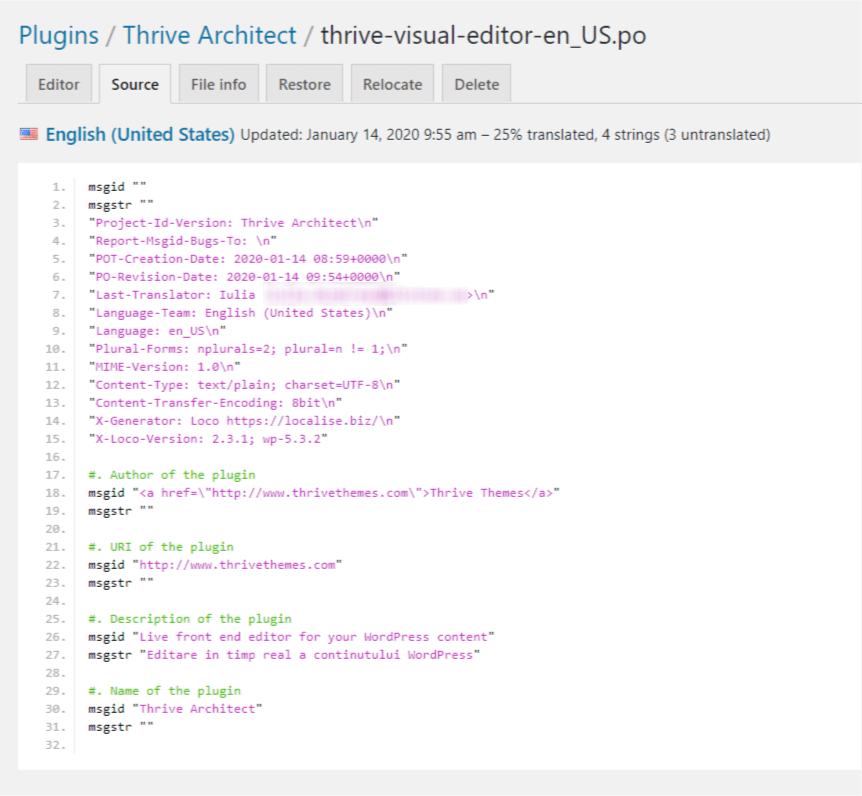
Task: Click the English (United States) language heading
Action: [x=140, y=135]
